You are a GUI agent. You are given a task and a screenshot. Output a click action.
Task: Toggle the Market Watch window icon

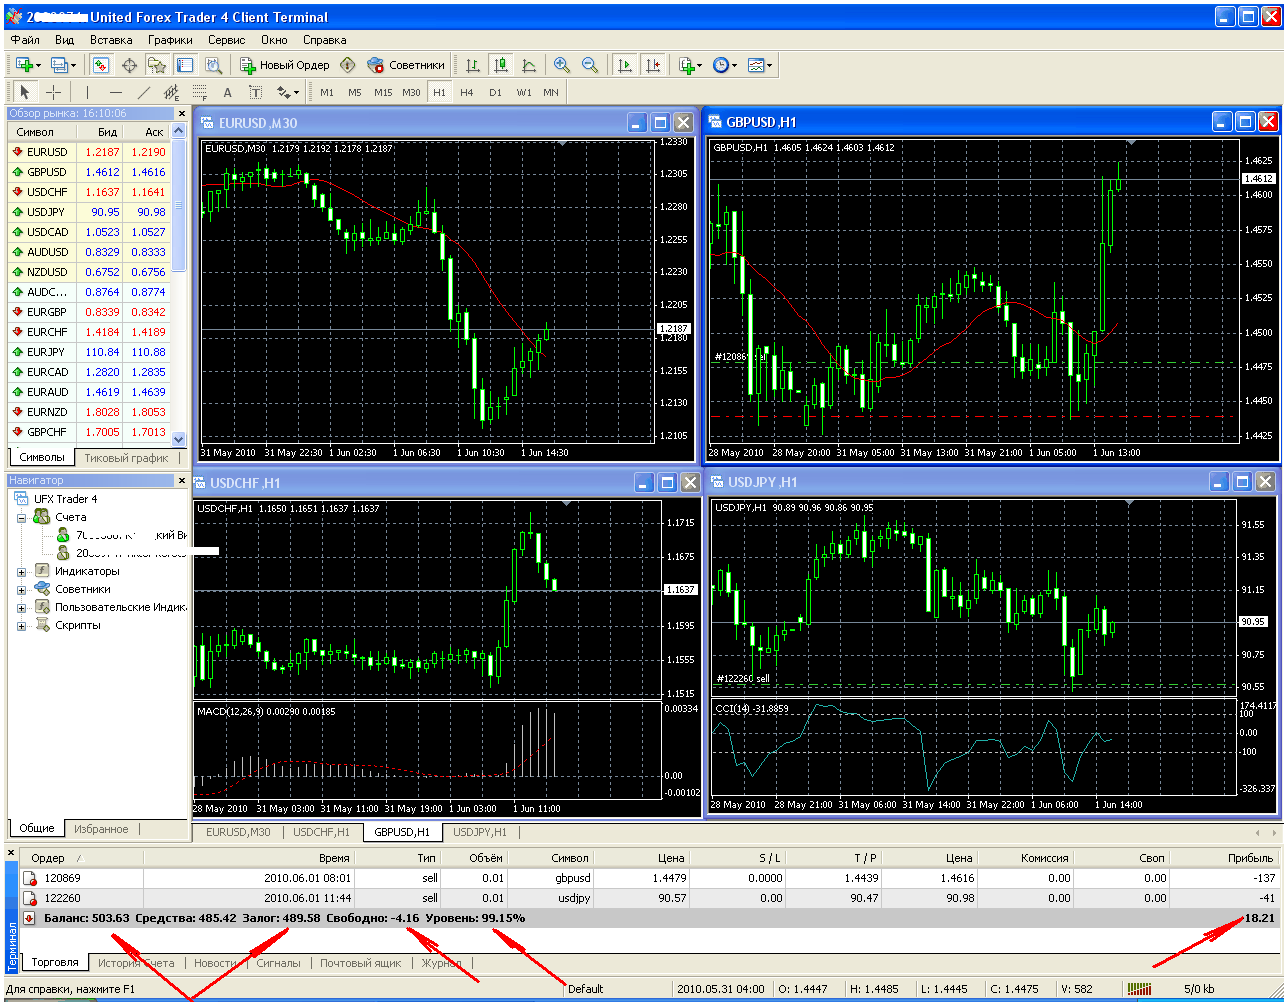coord(101,65)
